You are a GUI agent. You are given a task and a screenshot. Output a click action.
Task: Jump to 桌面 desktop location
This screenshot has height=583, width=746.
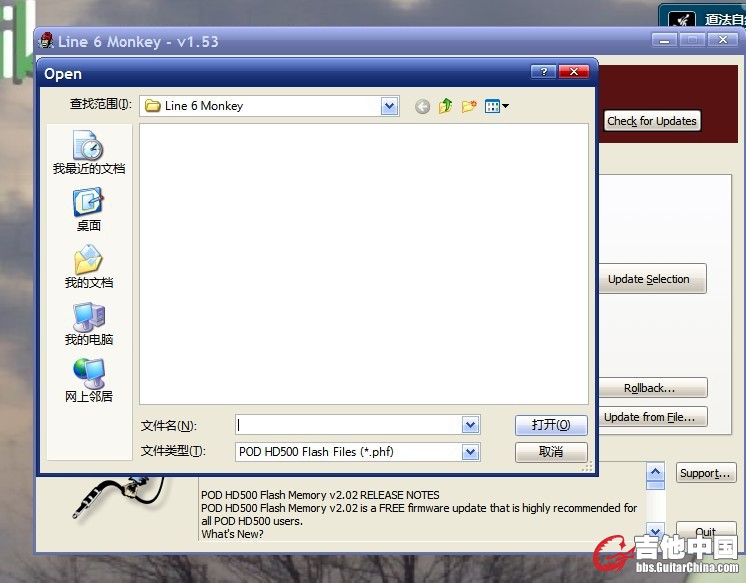pyautogui.click(x=89, y=209)
